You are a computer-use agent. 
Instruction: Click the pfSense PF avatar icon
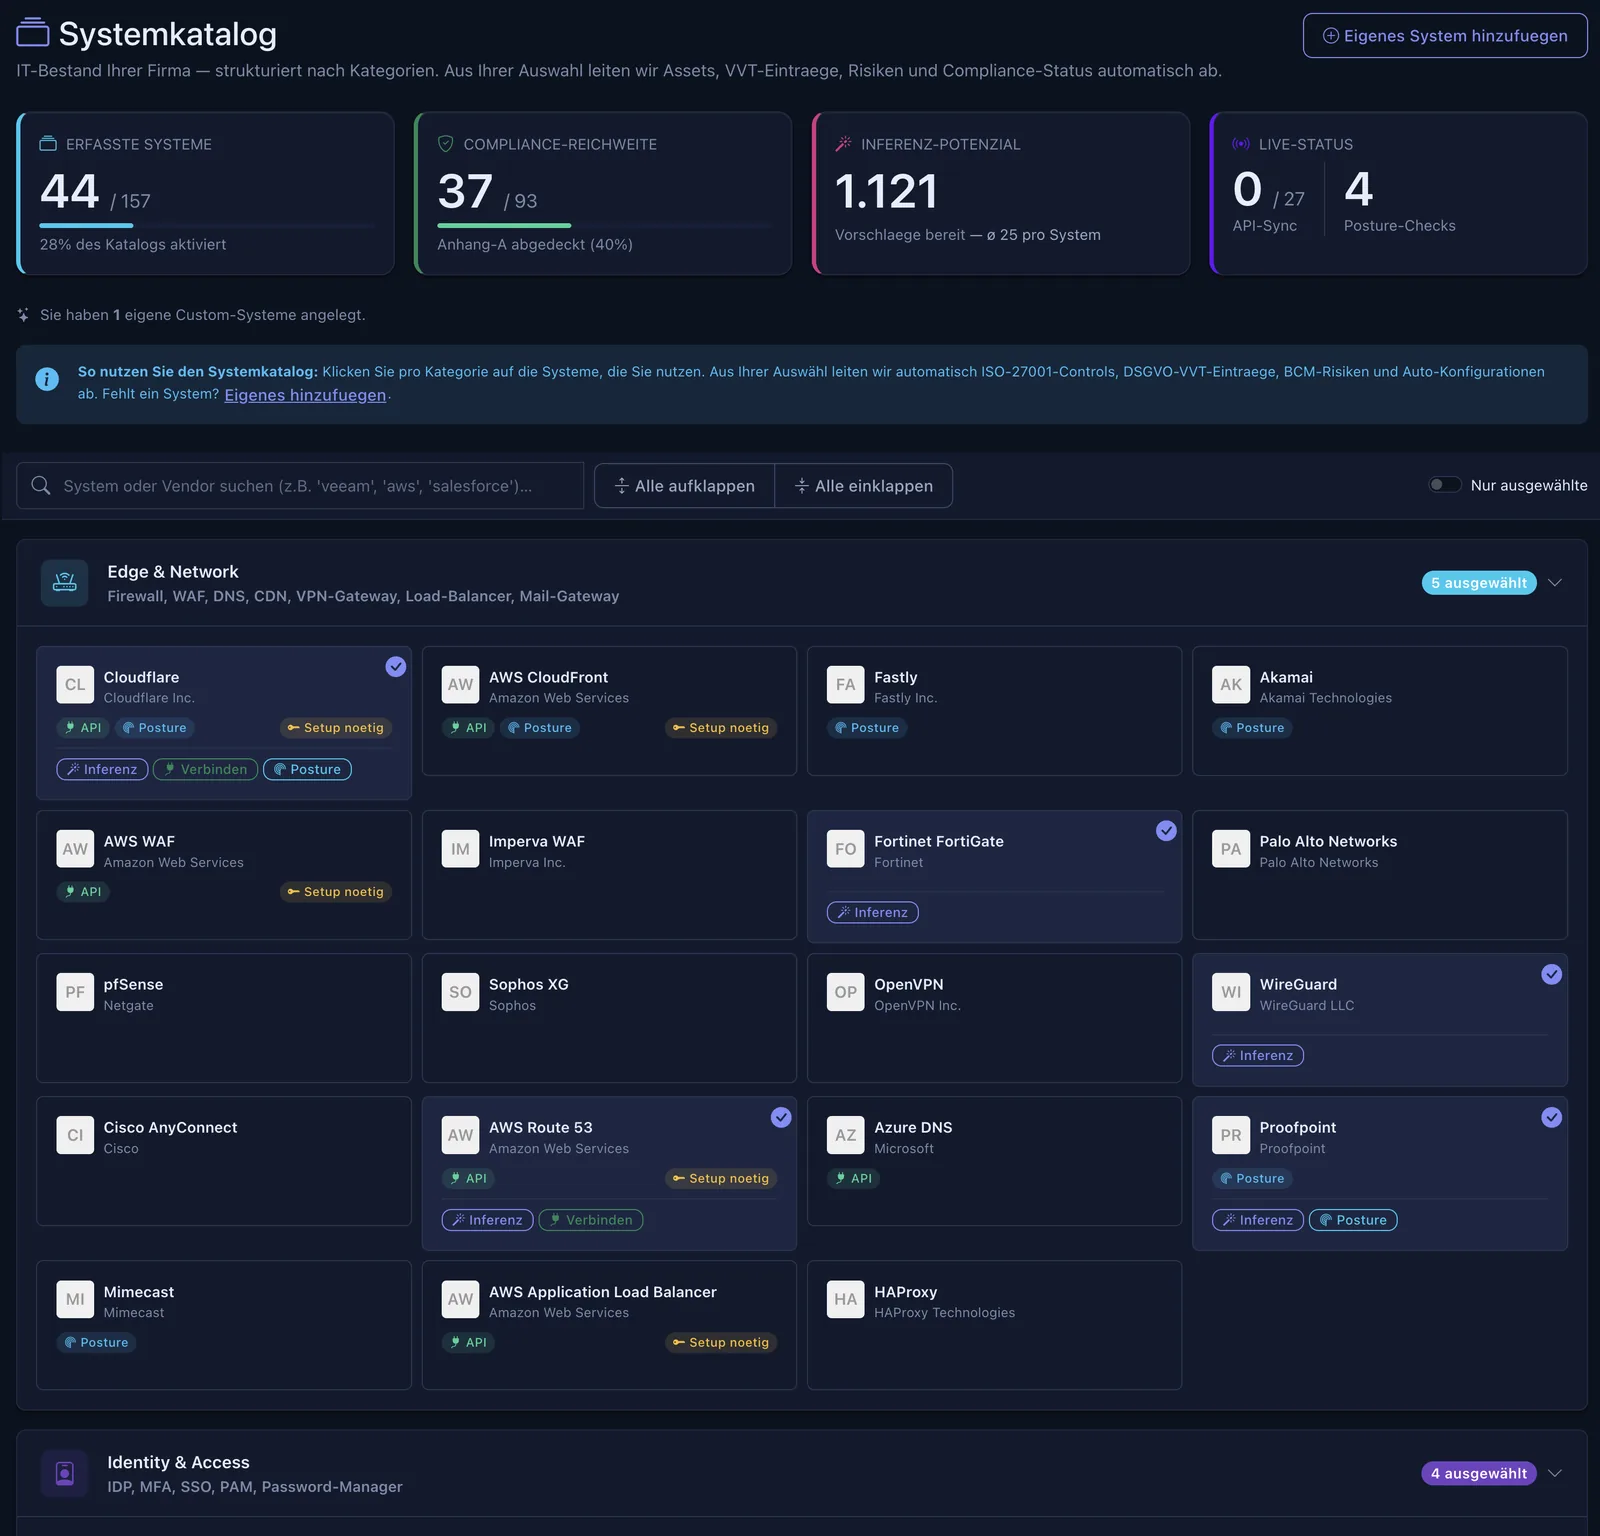[75, 992]
